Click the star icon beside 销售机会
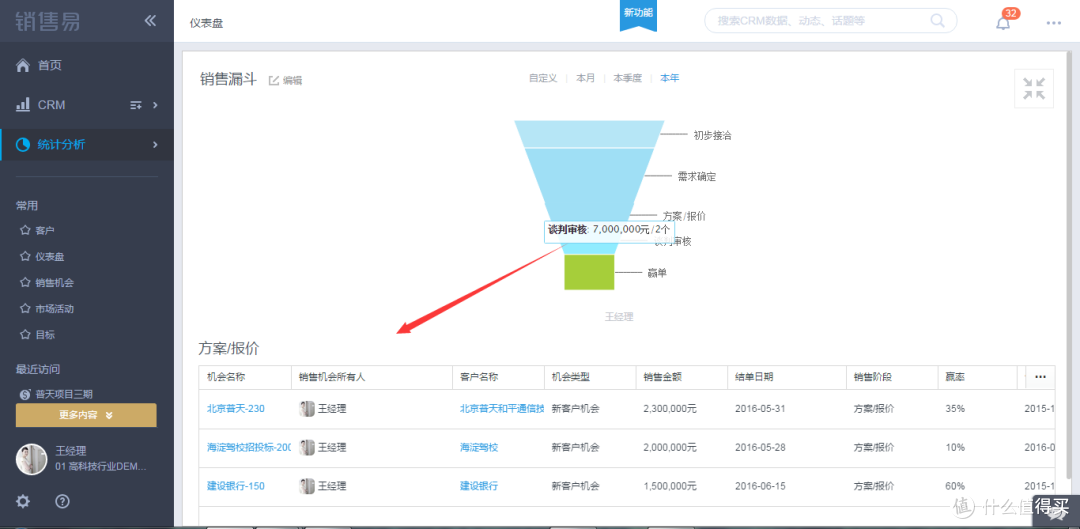Screen dimensions: 1080x529 pyautogui.click(x=25, y=282)
